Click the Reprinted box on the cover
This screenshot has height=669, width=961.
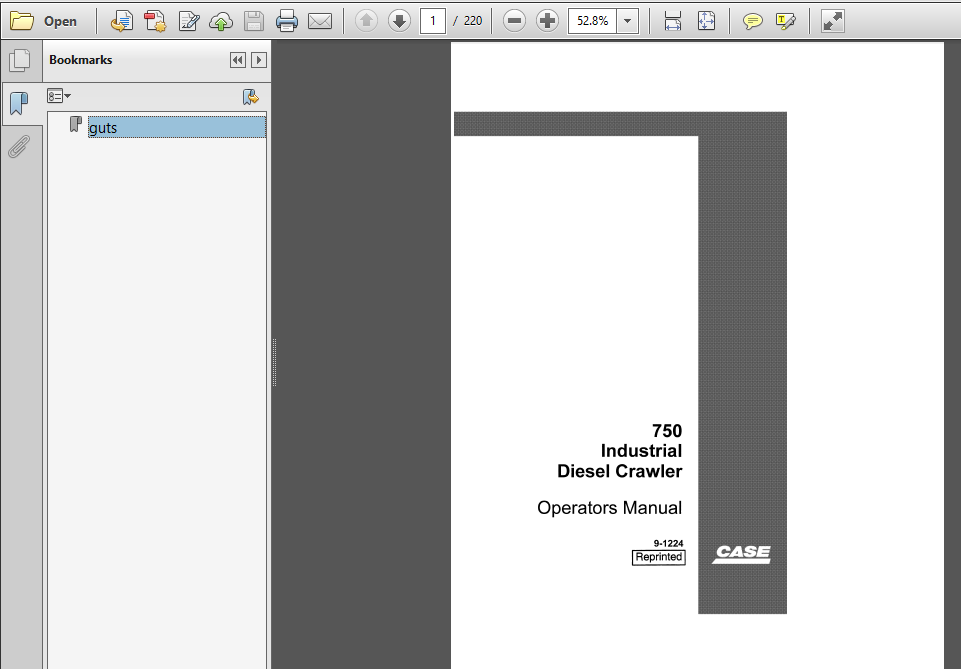659,557
